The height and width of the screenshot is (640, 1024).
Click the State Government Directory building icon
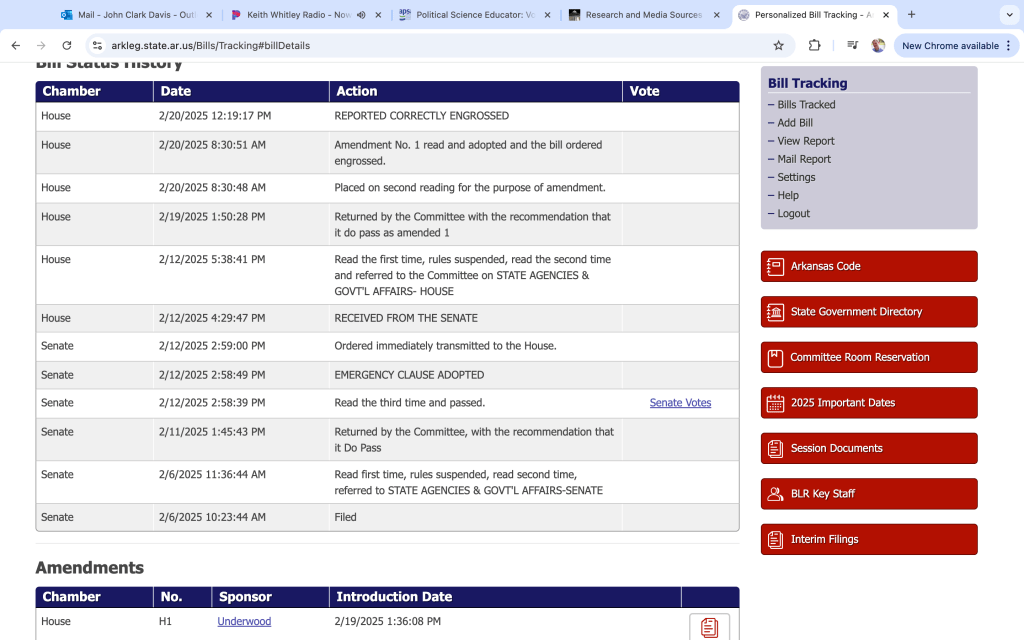775,312
